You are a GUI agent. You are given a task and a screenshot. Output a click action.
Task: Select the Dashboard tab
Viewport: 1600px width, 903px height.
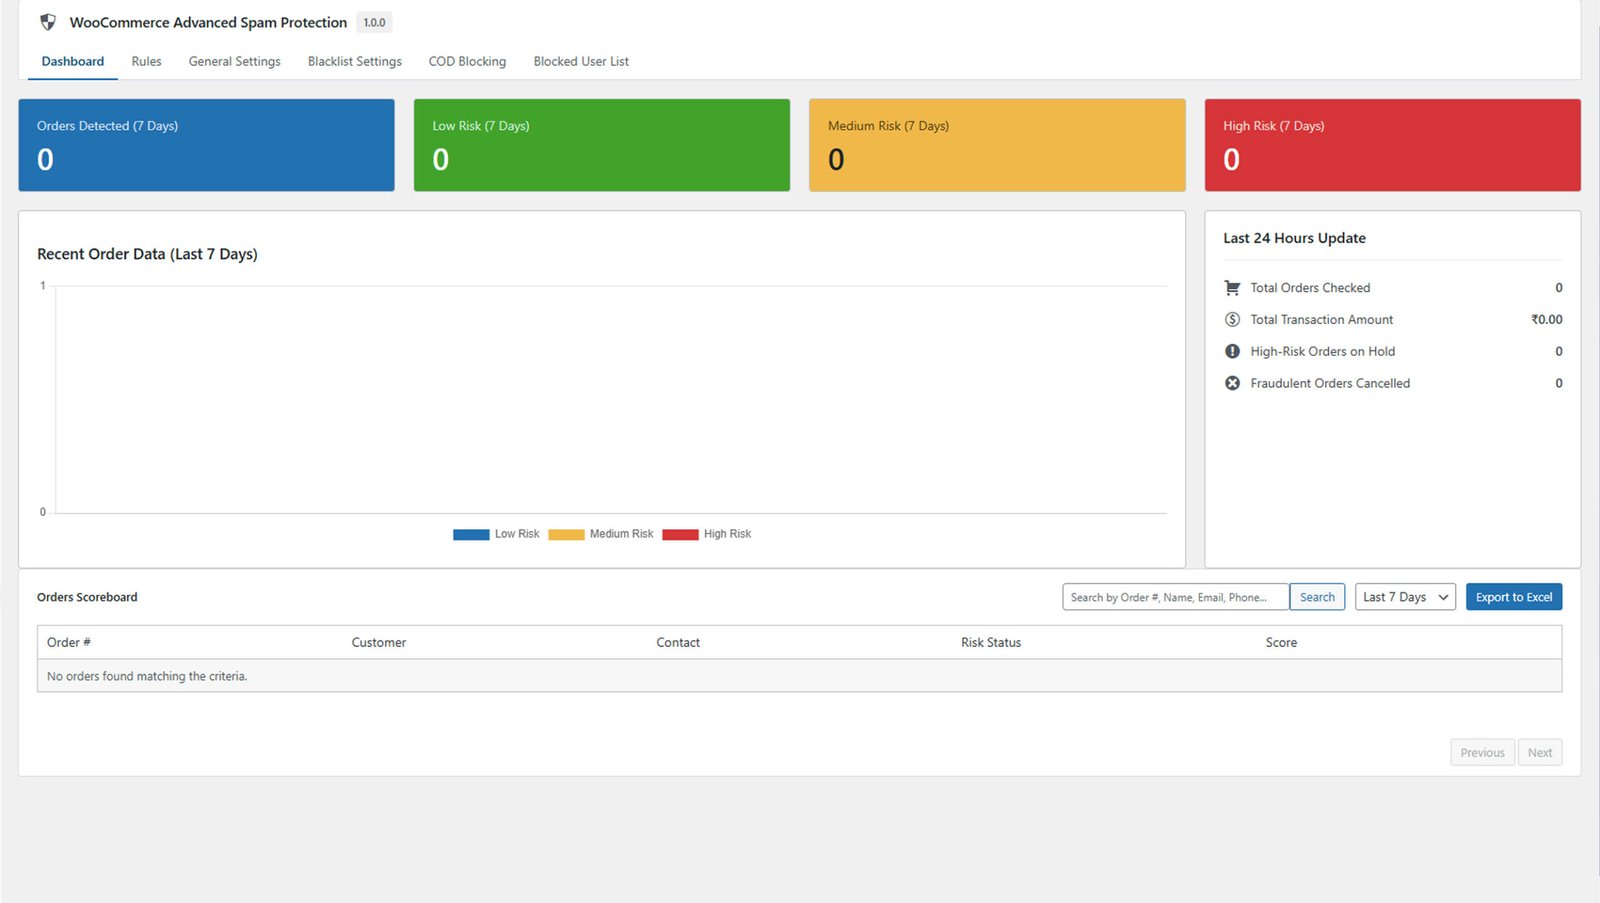coord(72,62)
